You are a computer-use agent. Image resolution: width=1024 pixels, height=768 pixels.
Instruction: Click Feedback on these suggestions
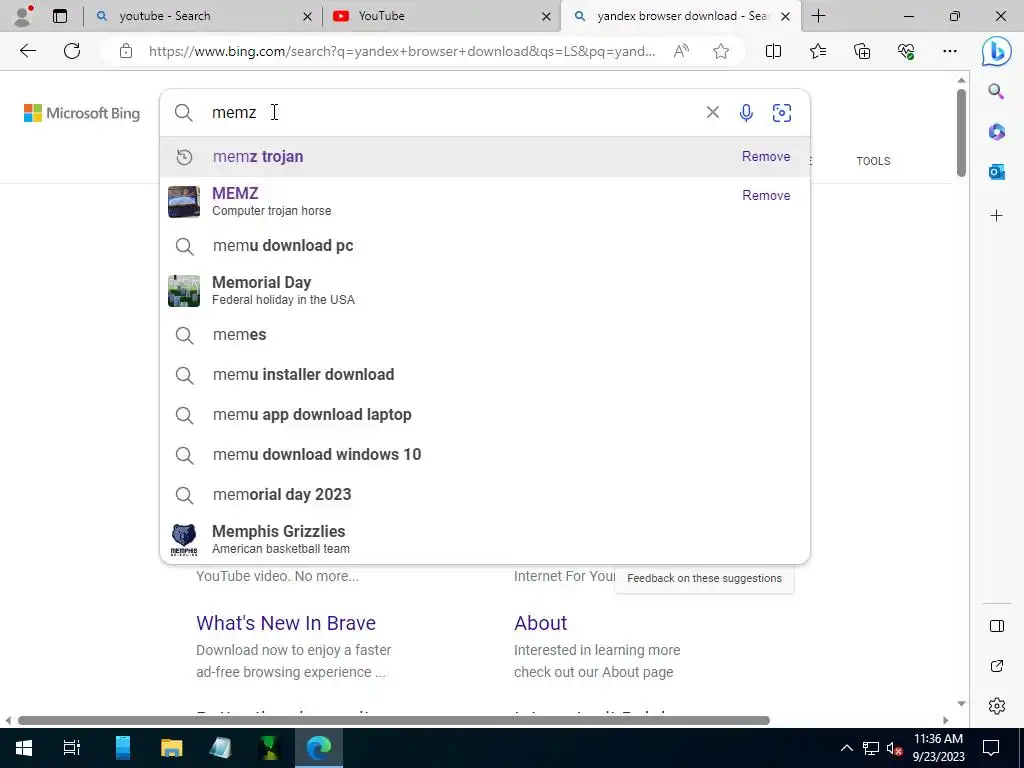(x=704, y=578)
